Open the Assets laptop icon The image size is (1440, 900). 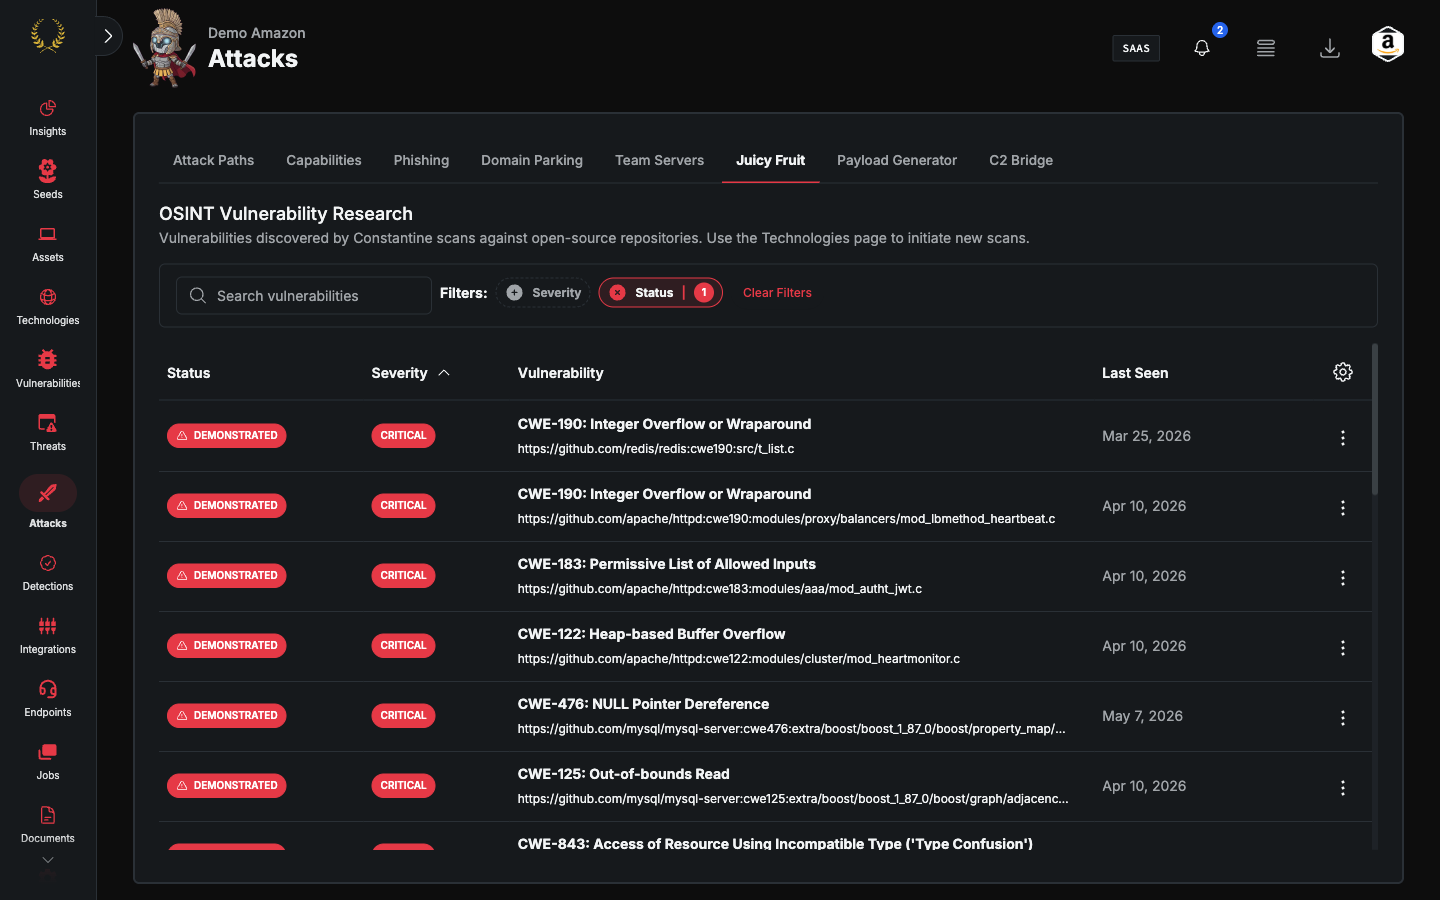click(48, 234)
